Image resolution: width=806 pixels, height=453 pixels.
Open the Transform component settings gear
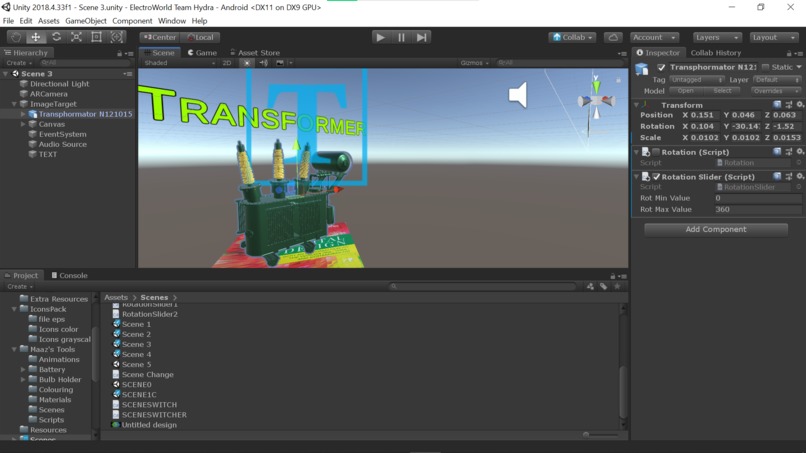pyautogui.click(x=800, y=105)
